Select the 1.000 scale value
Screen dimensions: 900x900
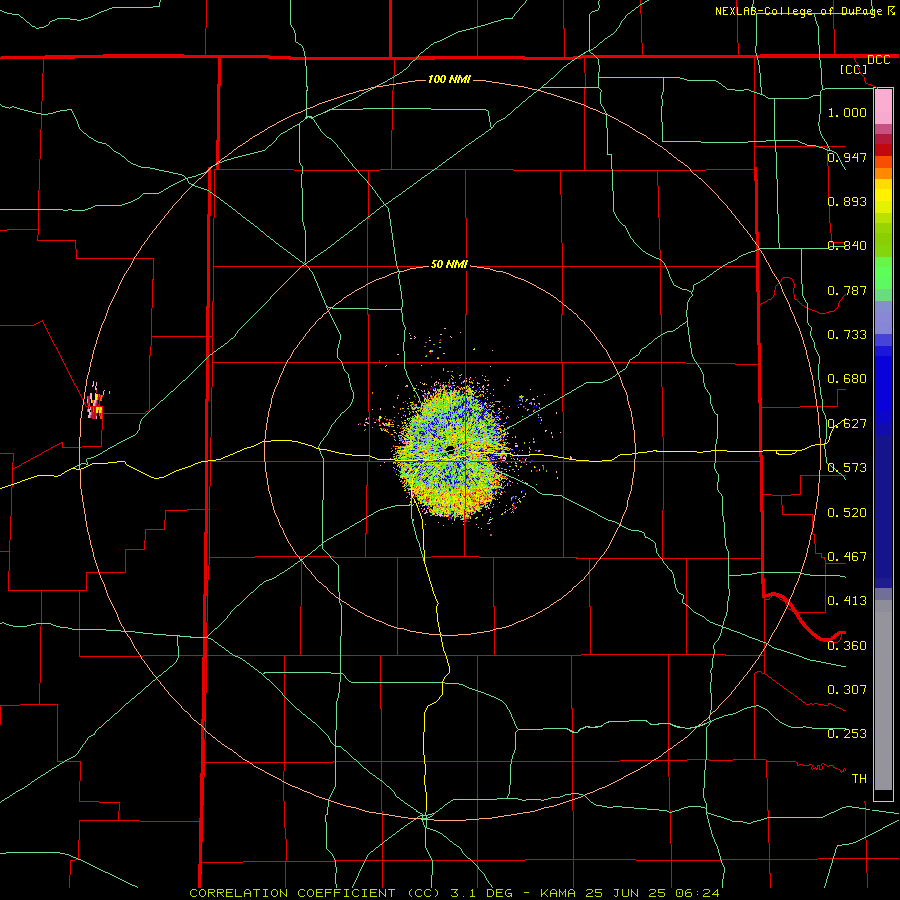coord(847,112)
